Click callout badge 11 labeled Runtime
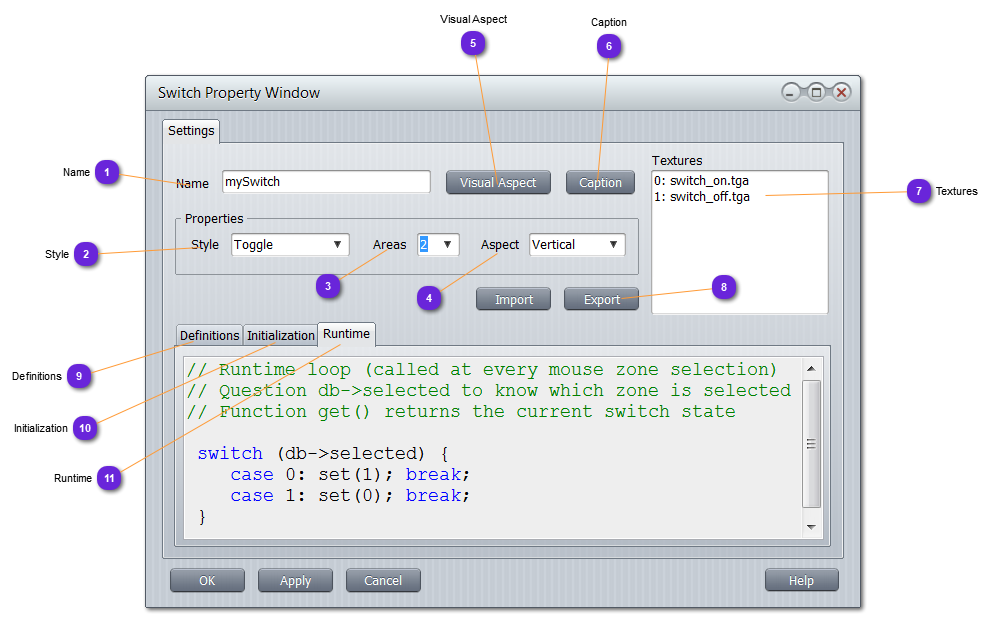The width and height of the screenshot is (994, 617). (109, 478)
